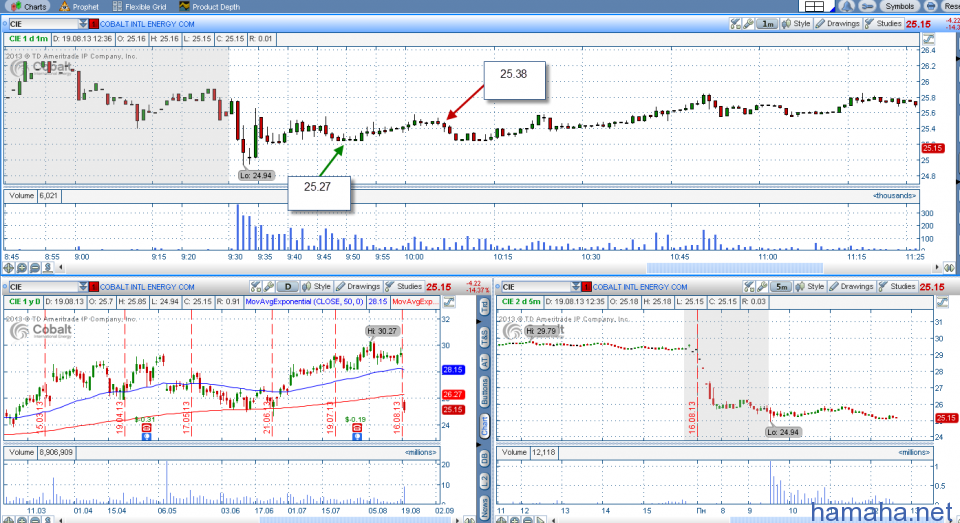
Task: Click the Symbols button at top right
Action: pos(899,6)
